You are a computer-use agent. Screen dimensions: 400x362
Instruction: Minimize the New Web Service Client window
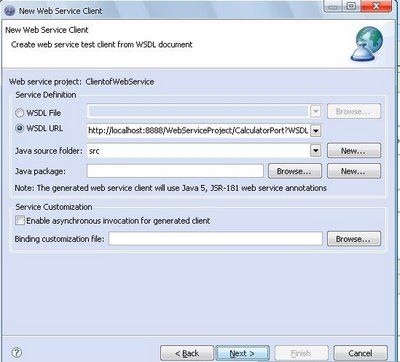[x=333, y=6]
